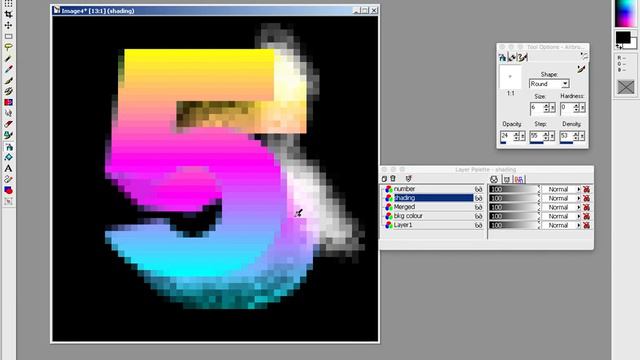Toggle lock transparency for number layer

587,189
